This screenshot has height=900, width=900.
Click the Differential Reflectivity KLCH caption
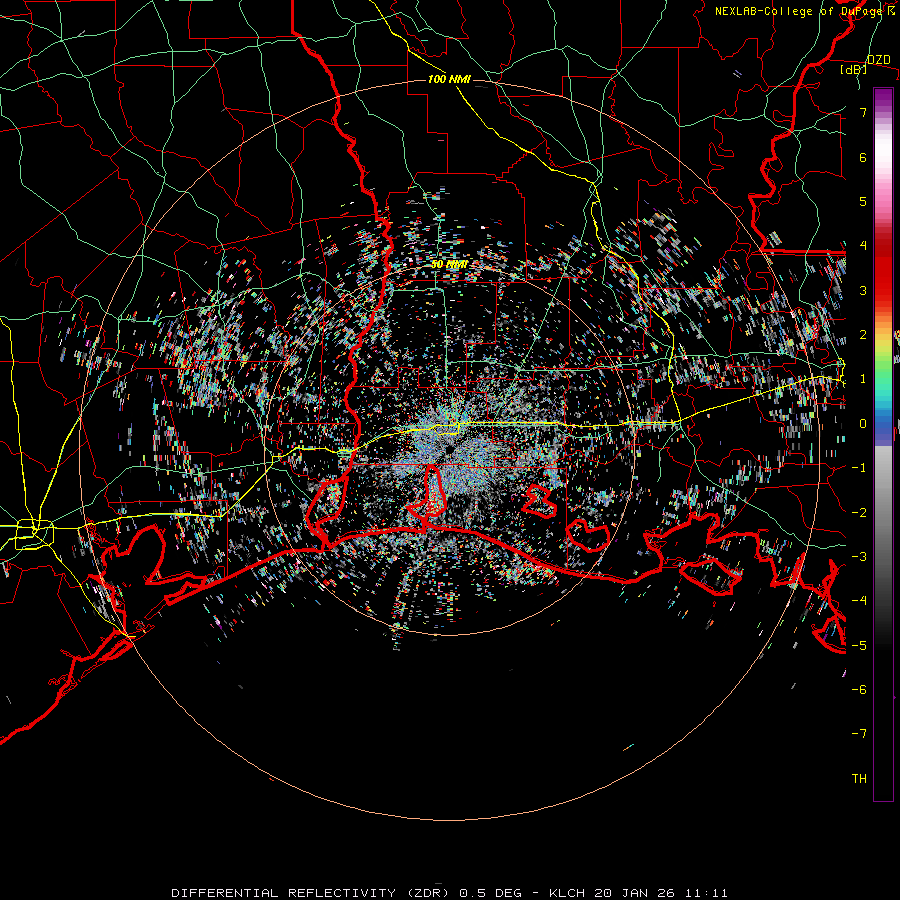(x=449, y=893)
